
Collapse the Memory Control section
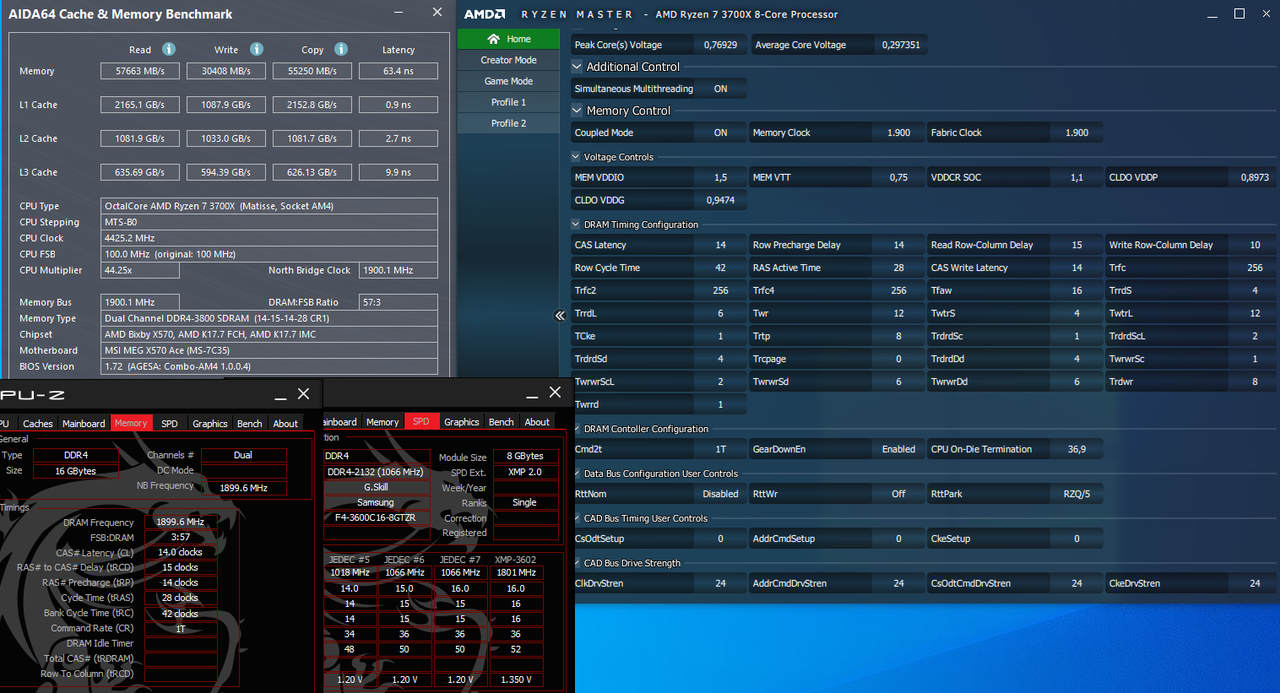(577, 111)
